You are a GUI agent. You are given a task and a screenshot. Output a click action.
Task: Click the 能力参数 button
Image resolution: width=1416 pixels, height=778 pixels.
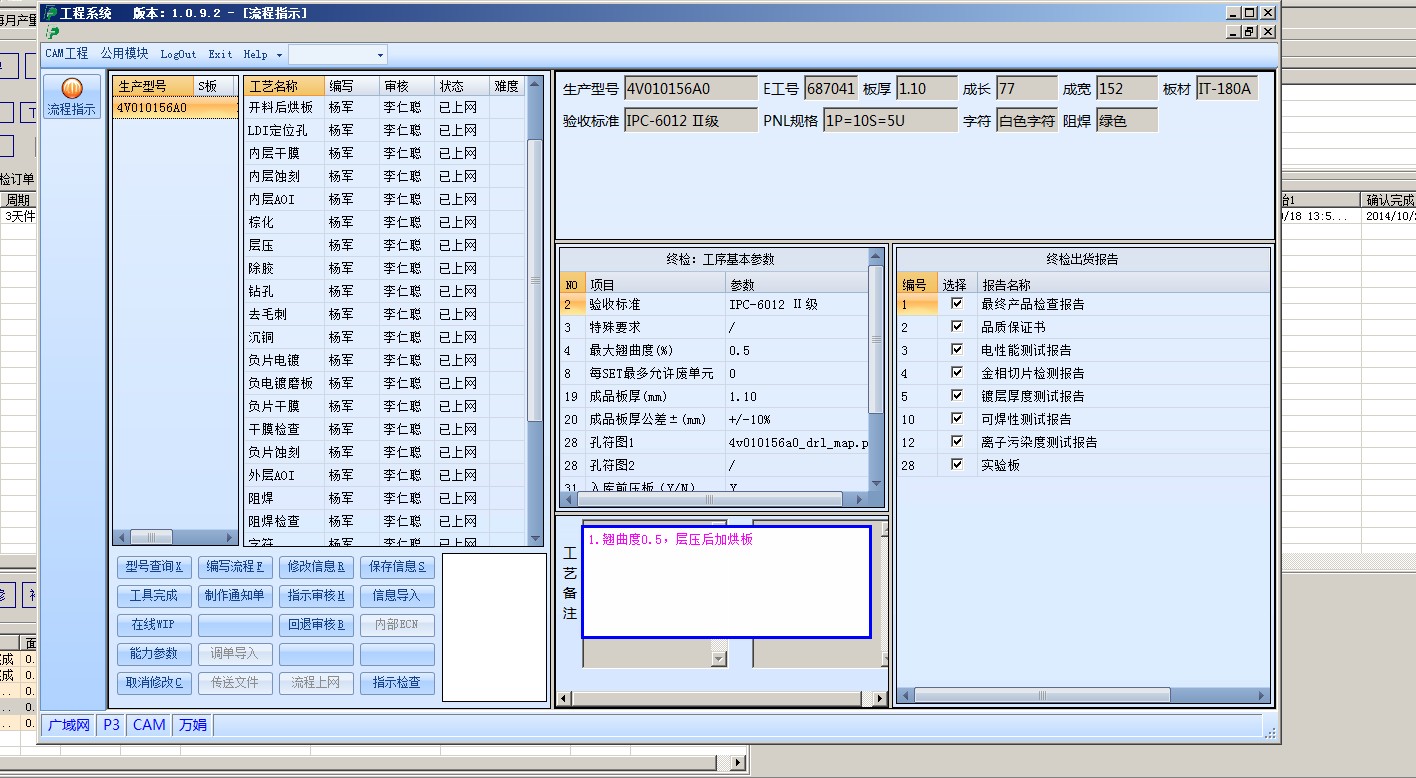click(x=154, y=654)
